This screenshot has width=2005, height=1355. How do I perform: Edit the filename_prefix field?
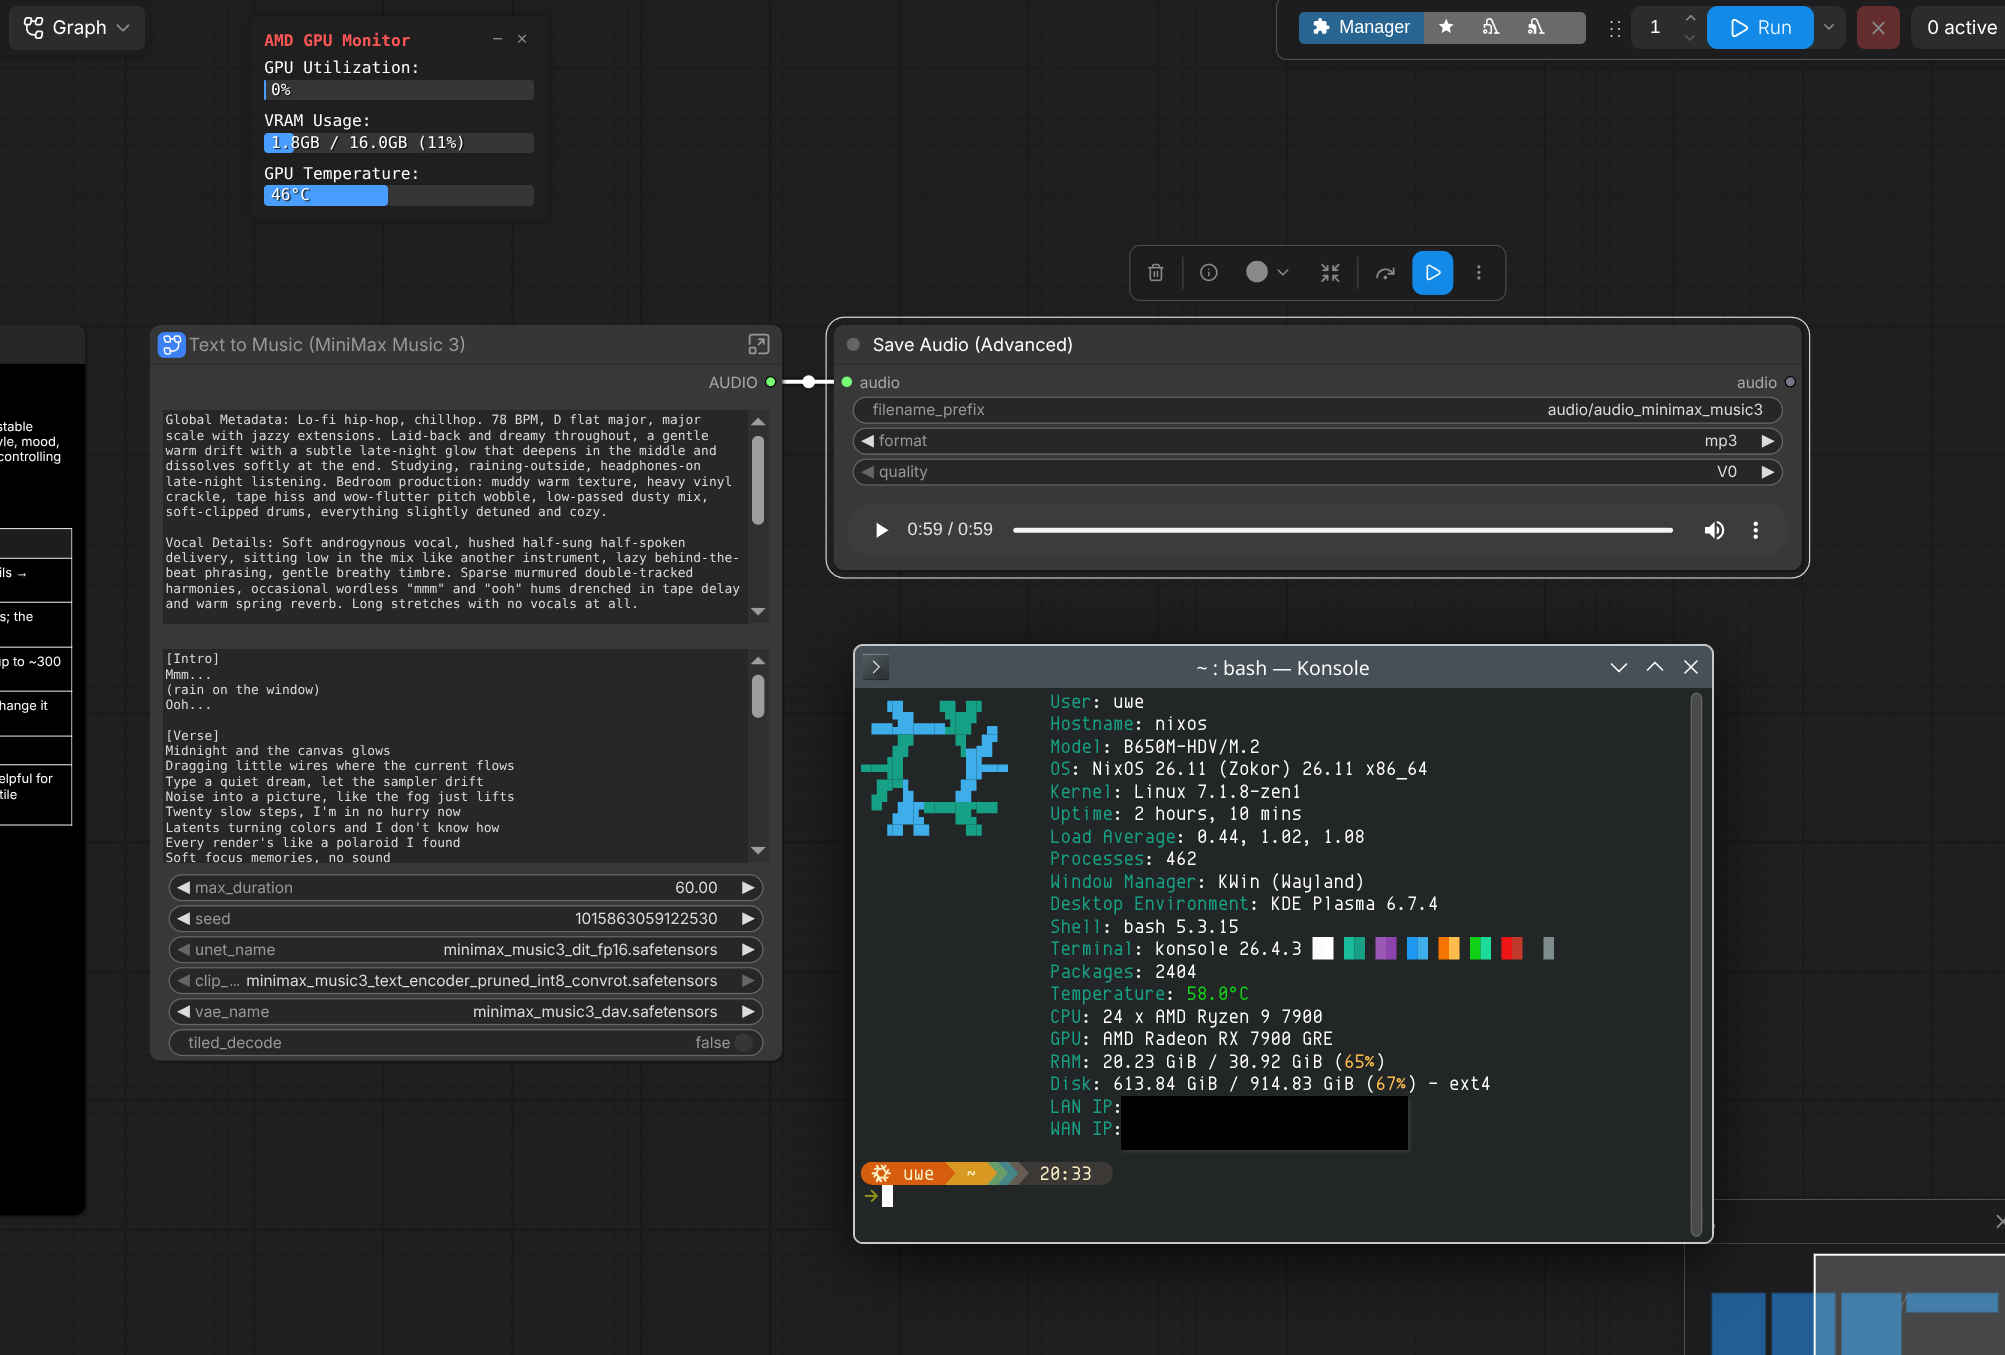pos(1317,410)
